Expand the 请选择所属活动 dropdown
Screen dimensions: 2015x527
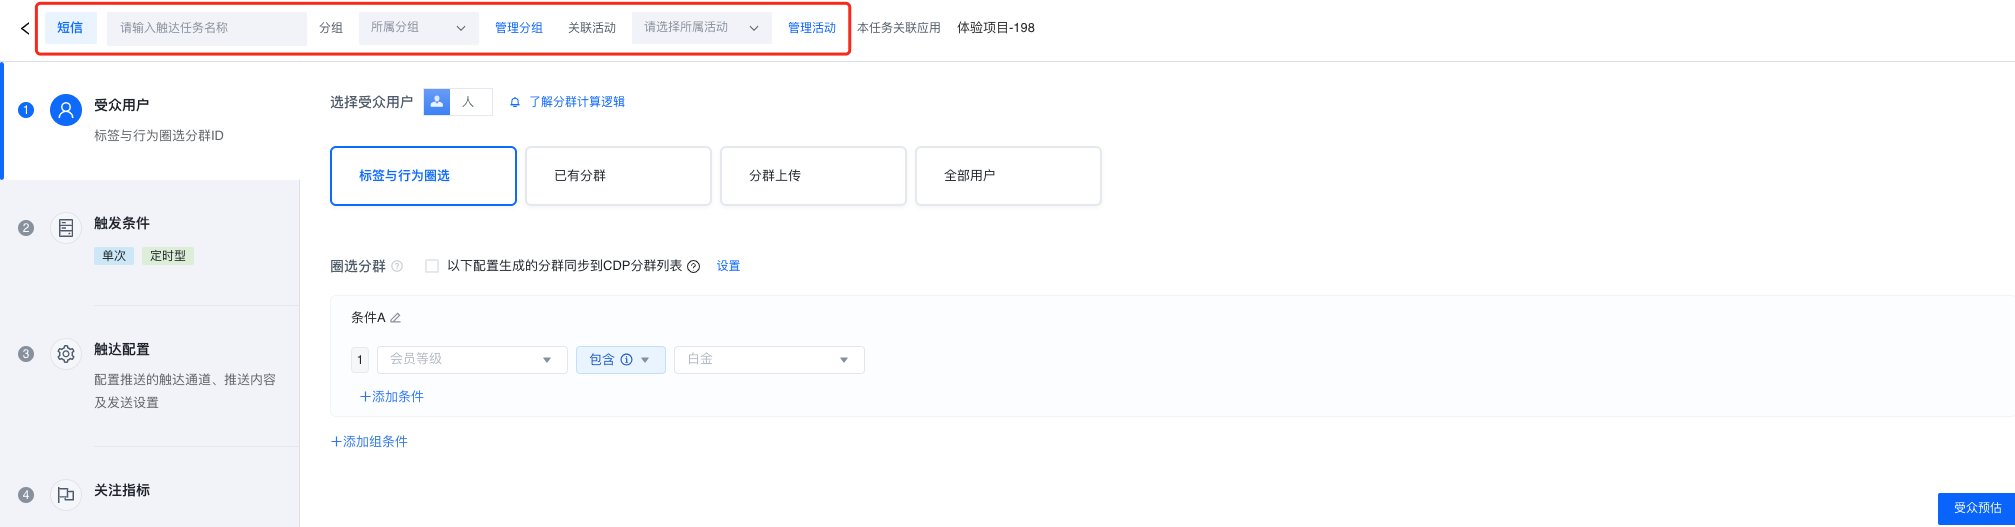pyautogui.click(x=701, y=28)
